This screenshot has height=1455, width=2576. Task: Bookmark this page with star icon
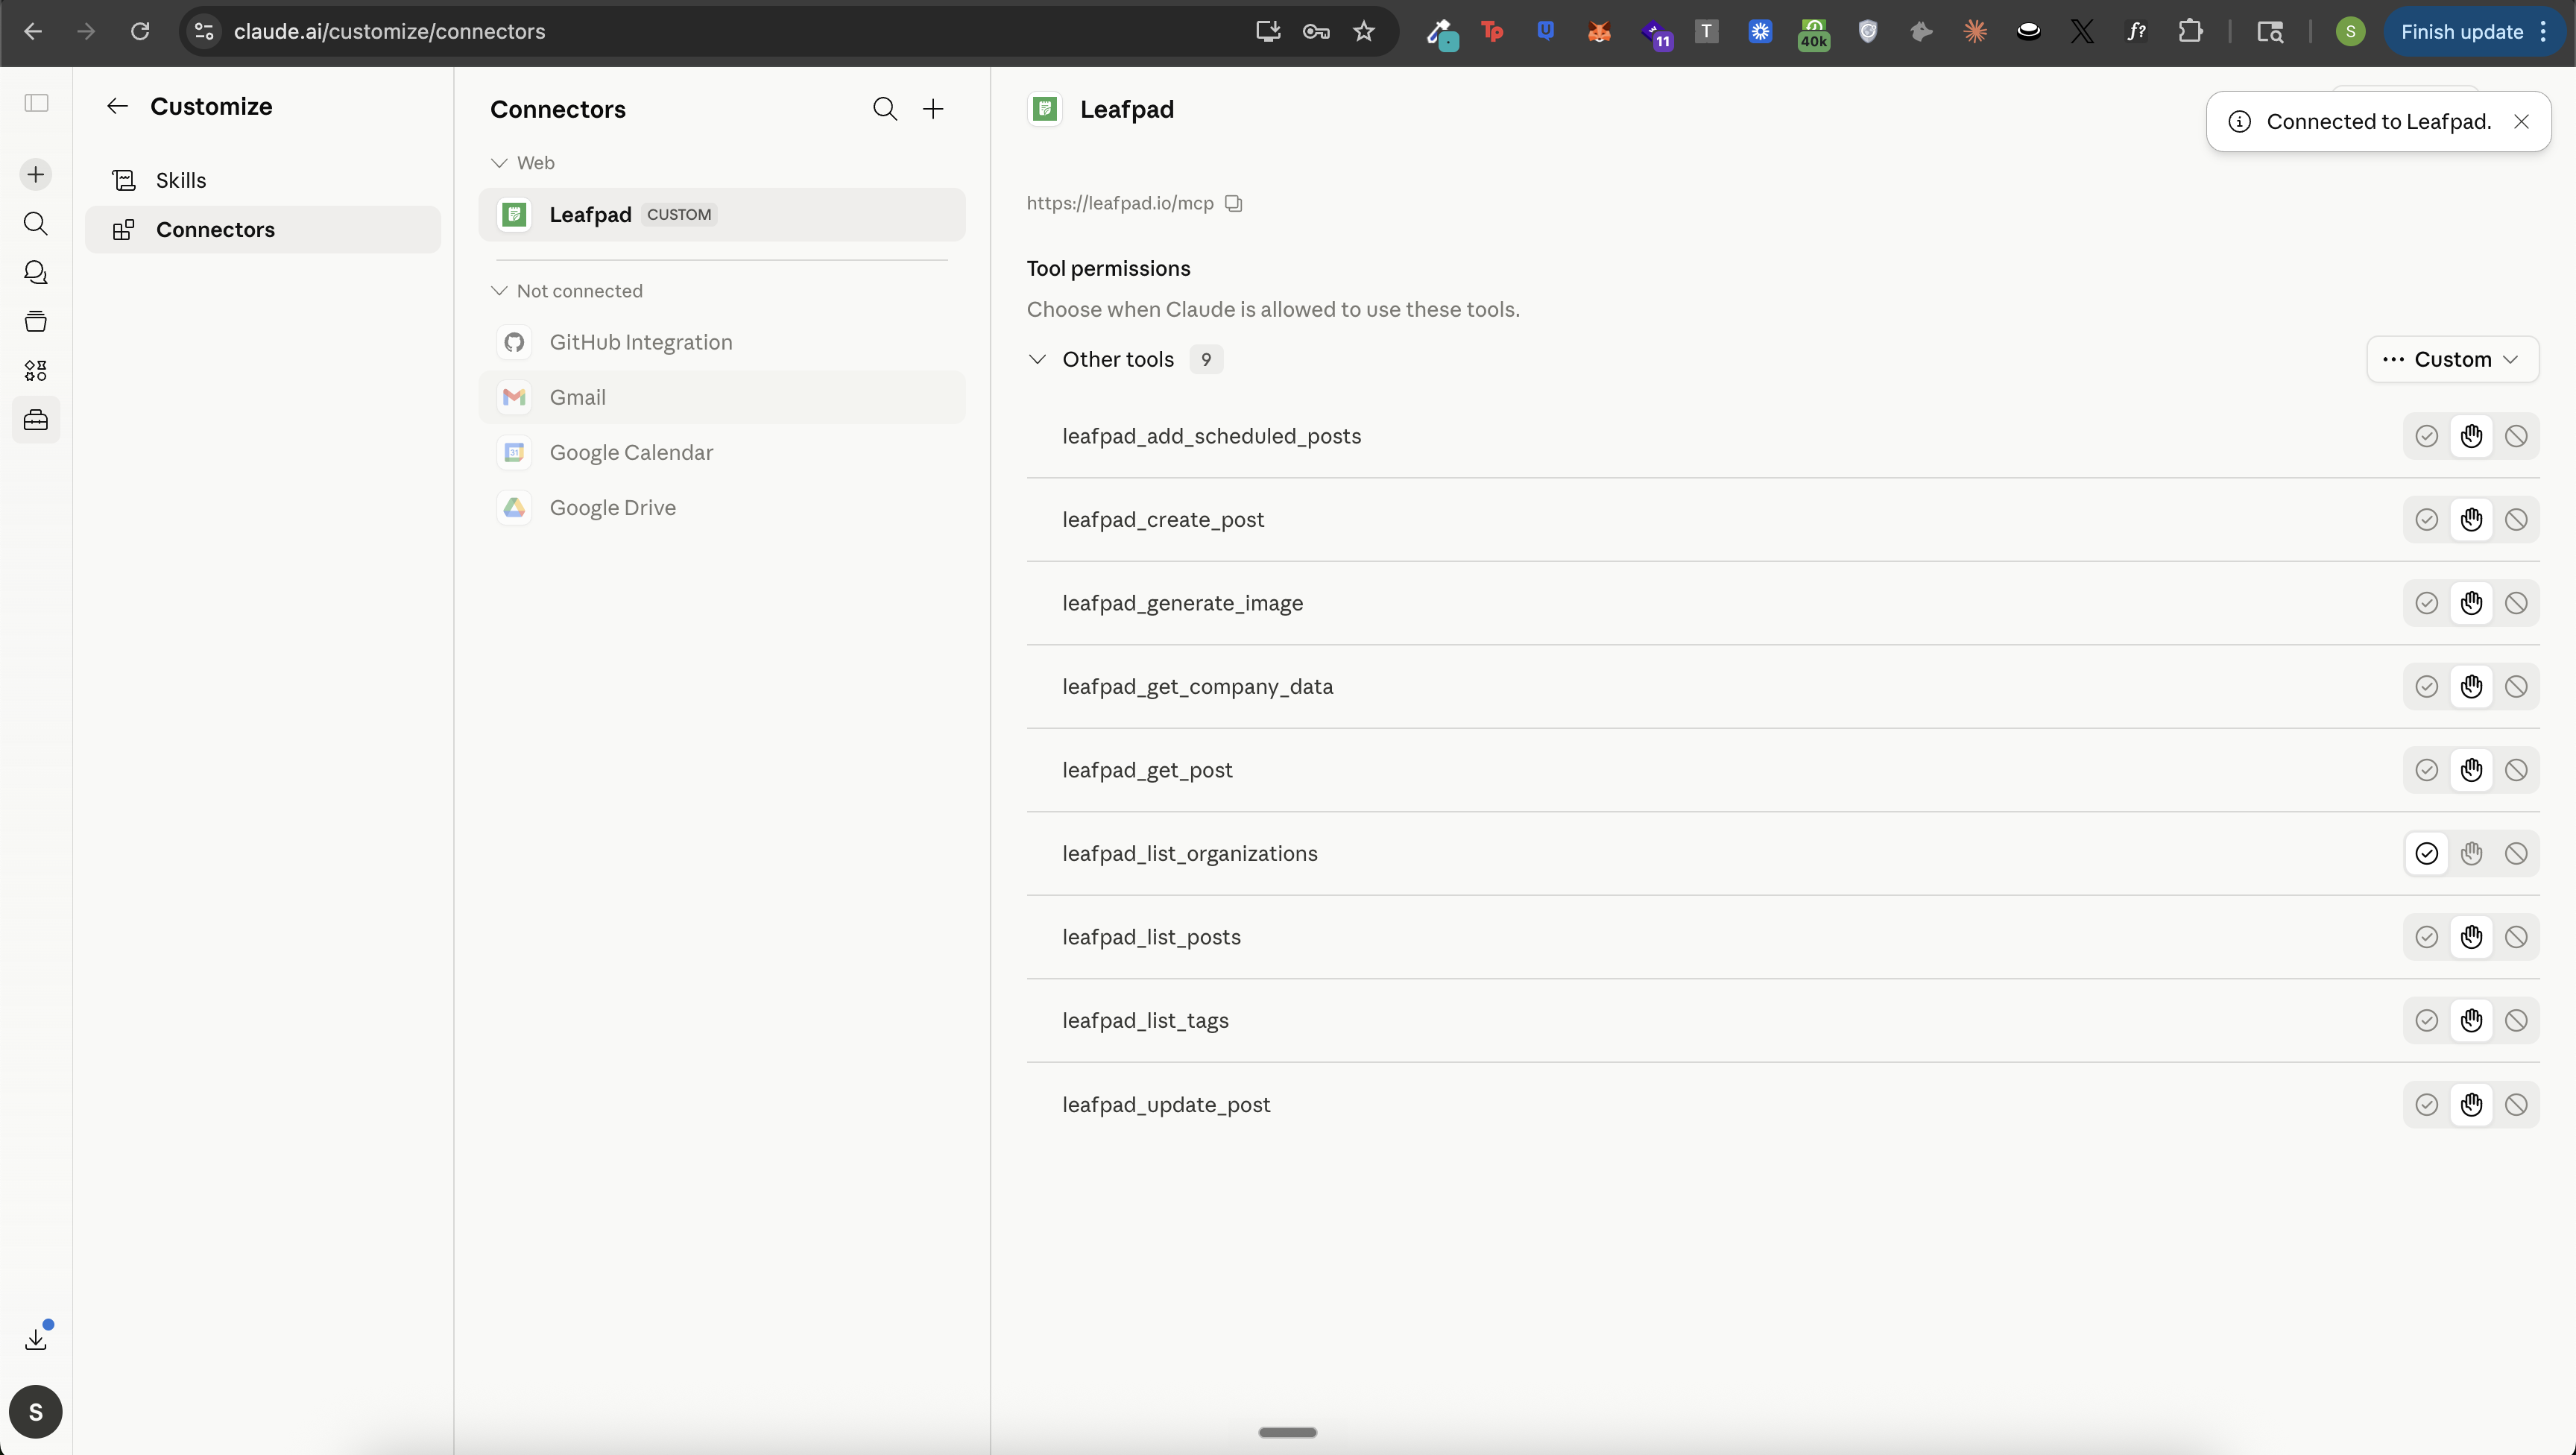[x=1364, y=31]
